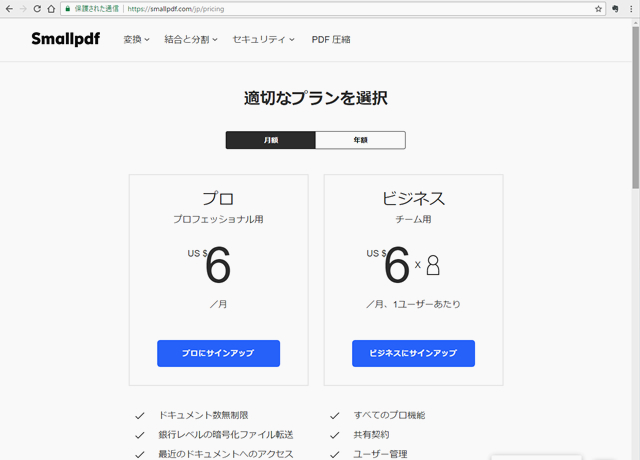Open PDF 圧縮 from the navigation bar
Viewport: 640px width, 460px height.
(331, 40)
